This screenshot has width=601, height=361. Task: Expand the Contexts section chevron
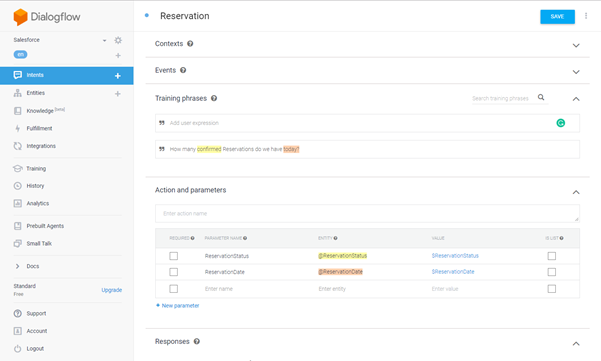point(576,46)
